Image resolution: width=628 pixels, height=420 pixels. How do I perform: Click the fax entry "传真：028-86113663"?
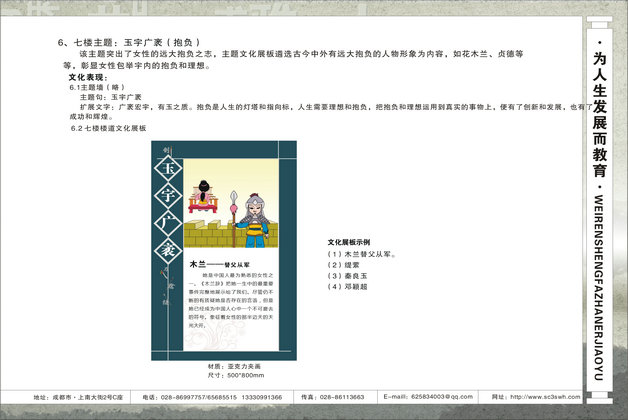[x=332, y=397]
